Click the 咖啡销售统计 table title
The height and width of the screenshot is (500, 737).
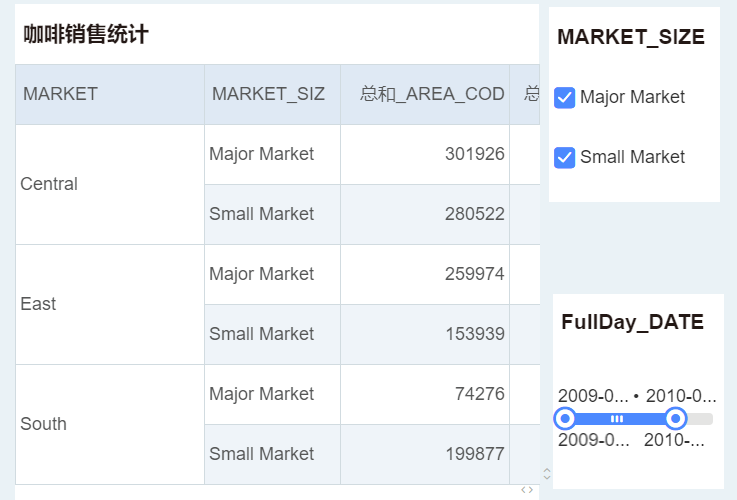tap(86, 35)
